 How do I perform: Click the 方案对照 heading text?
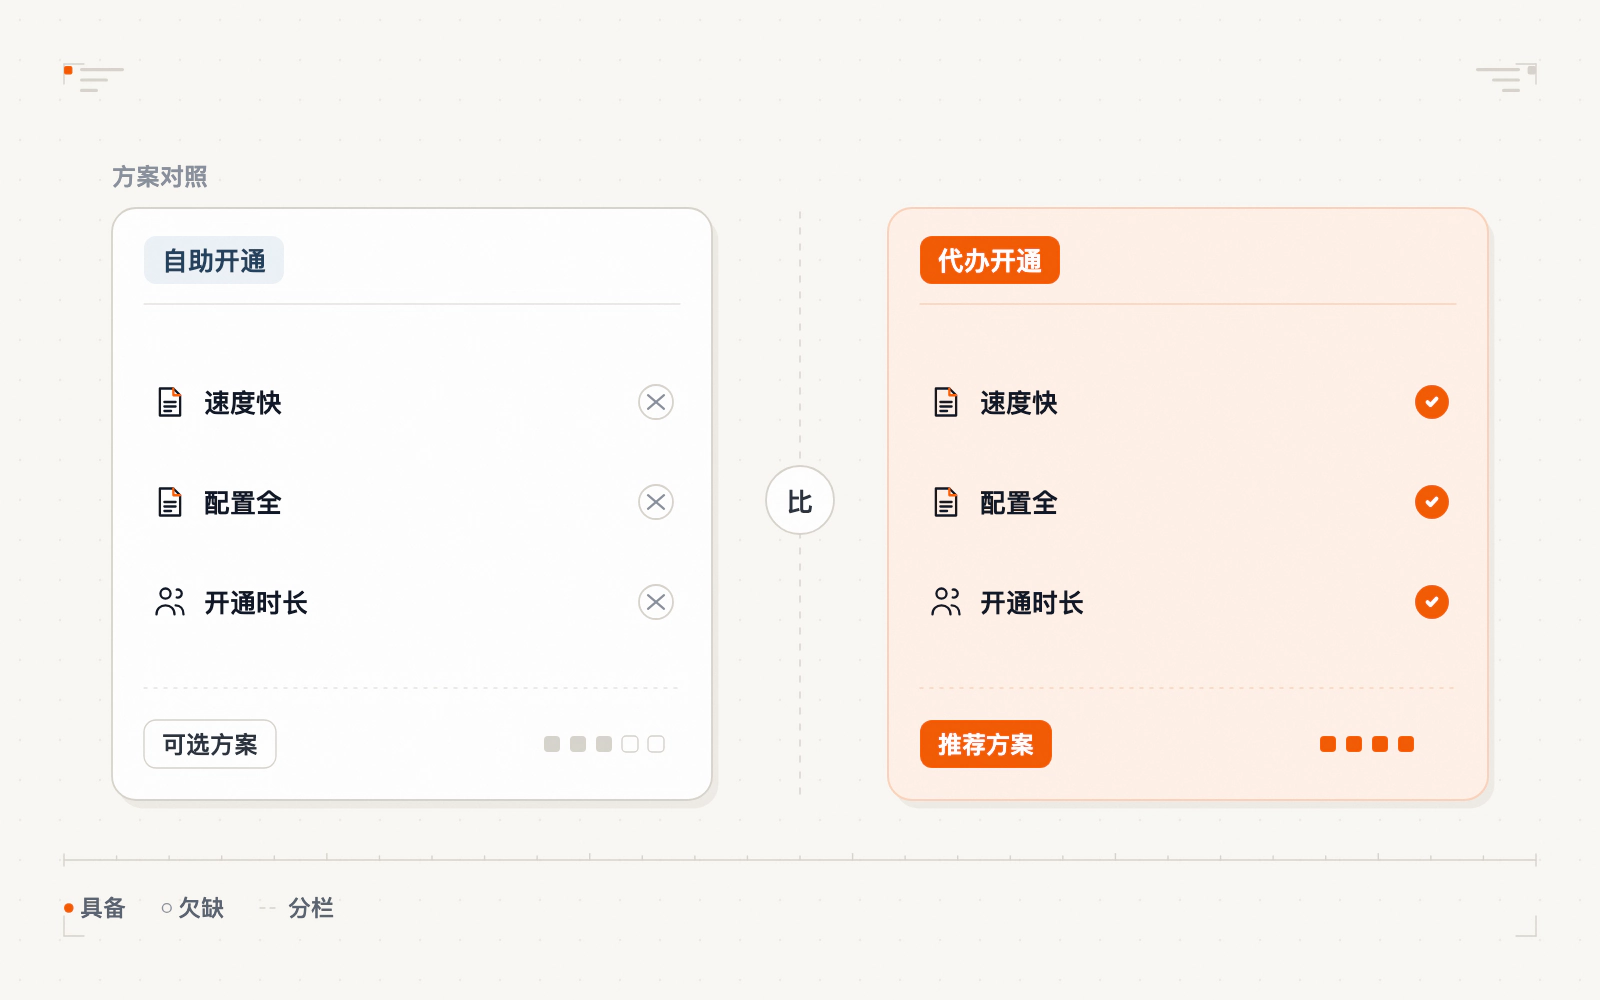tap(160, 177)
